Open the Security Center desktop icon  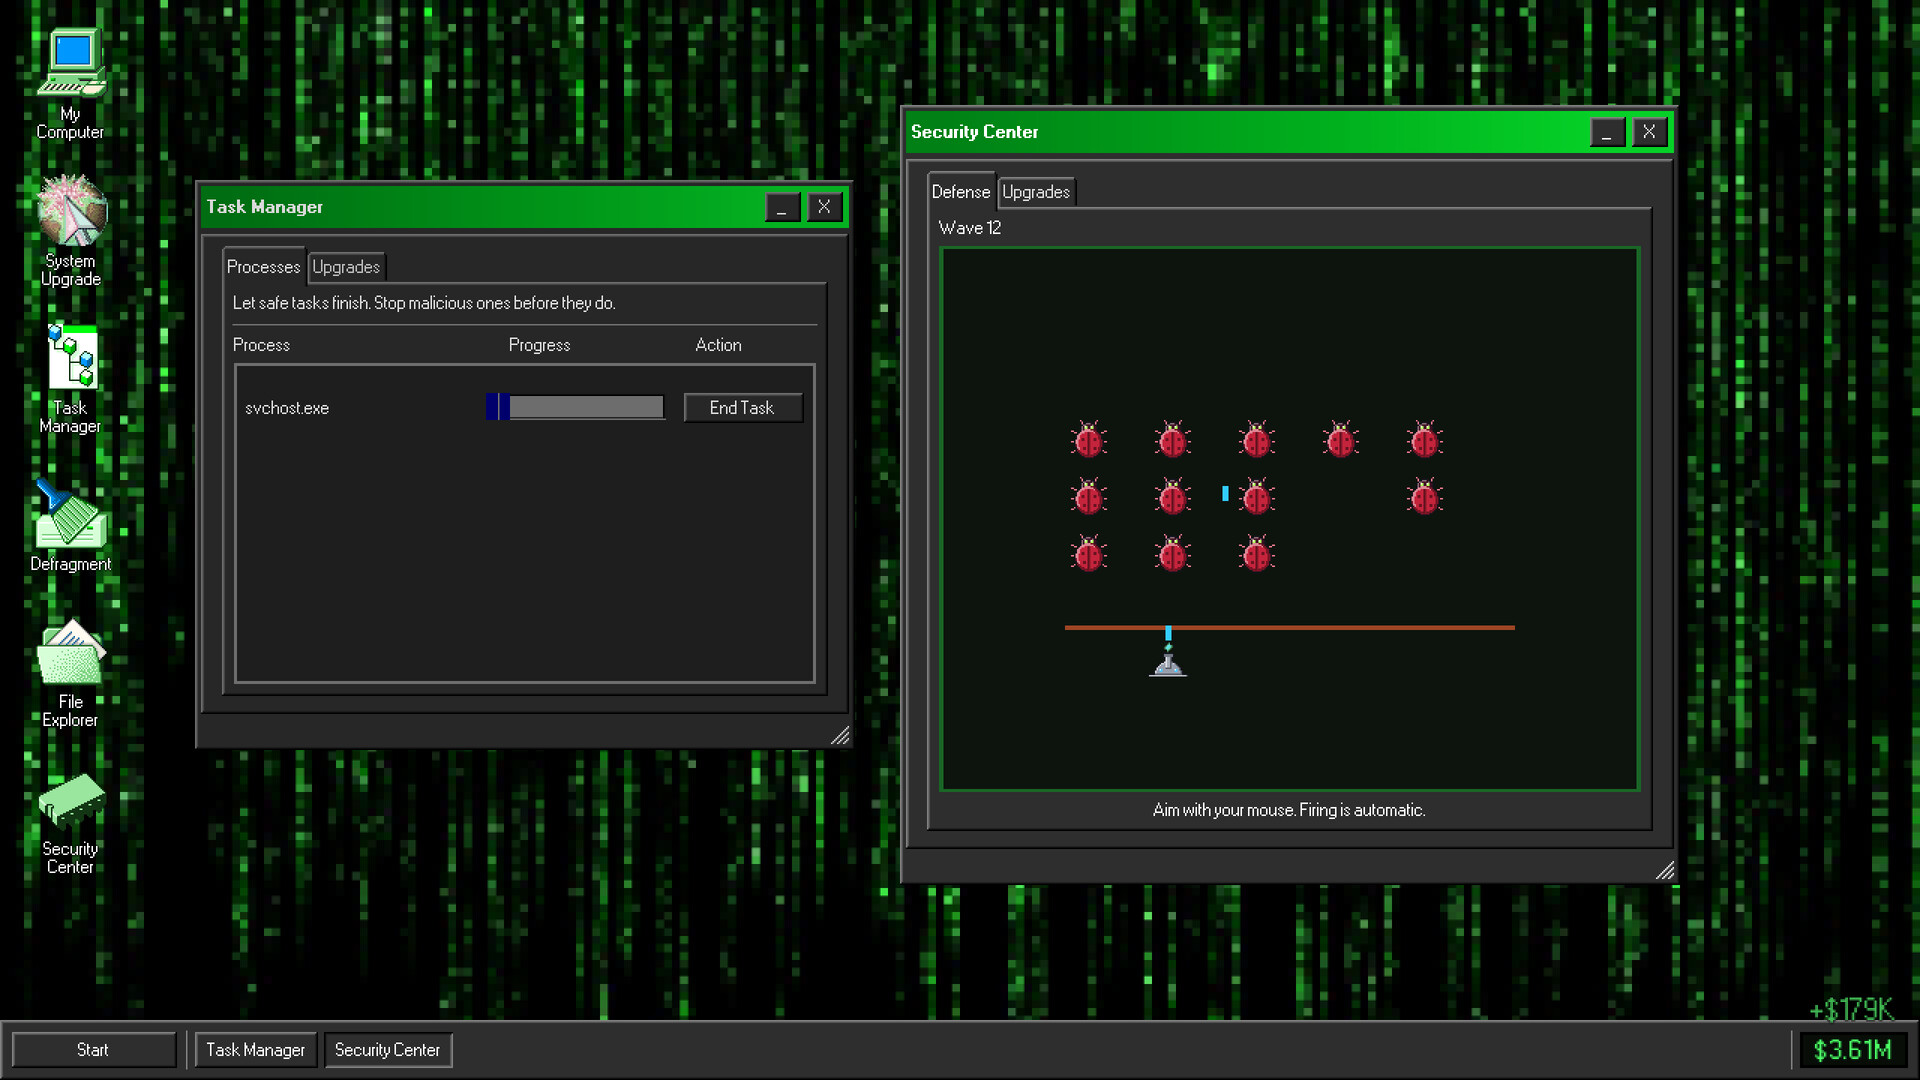point(70,824)
